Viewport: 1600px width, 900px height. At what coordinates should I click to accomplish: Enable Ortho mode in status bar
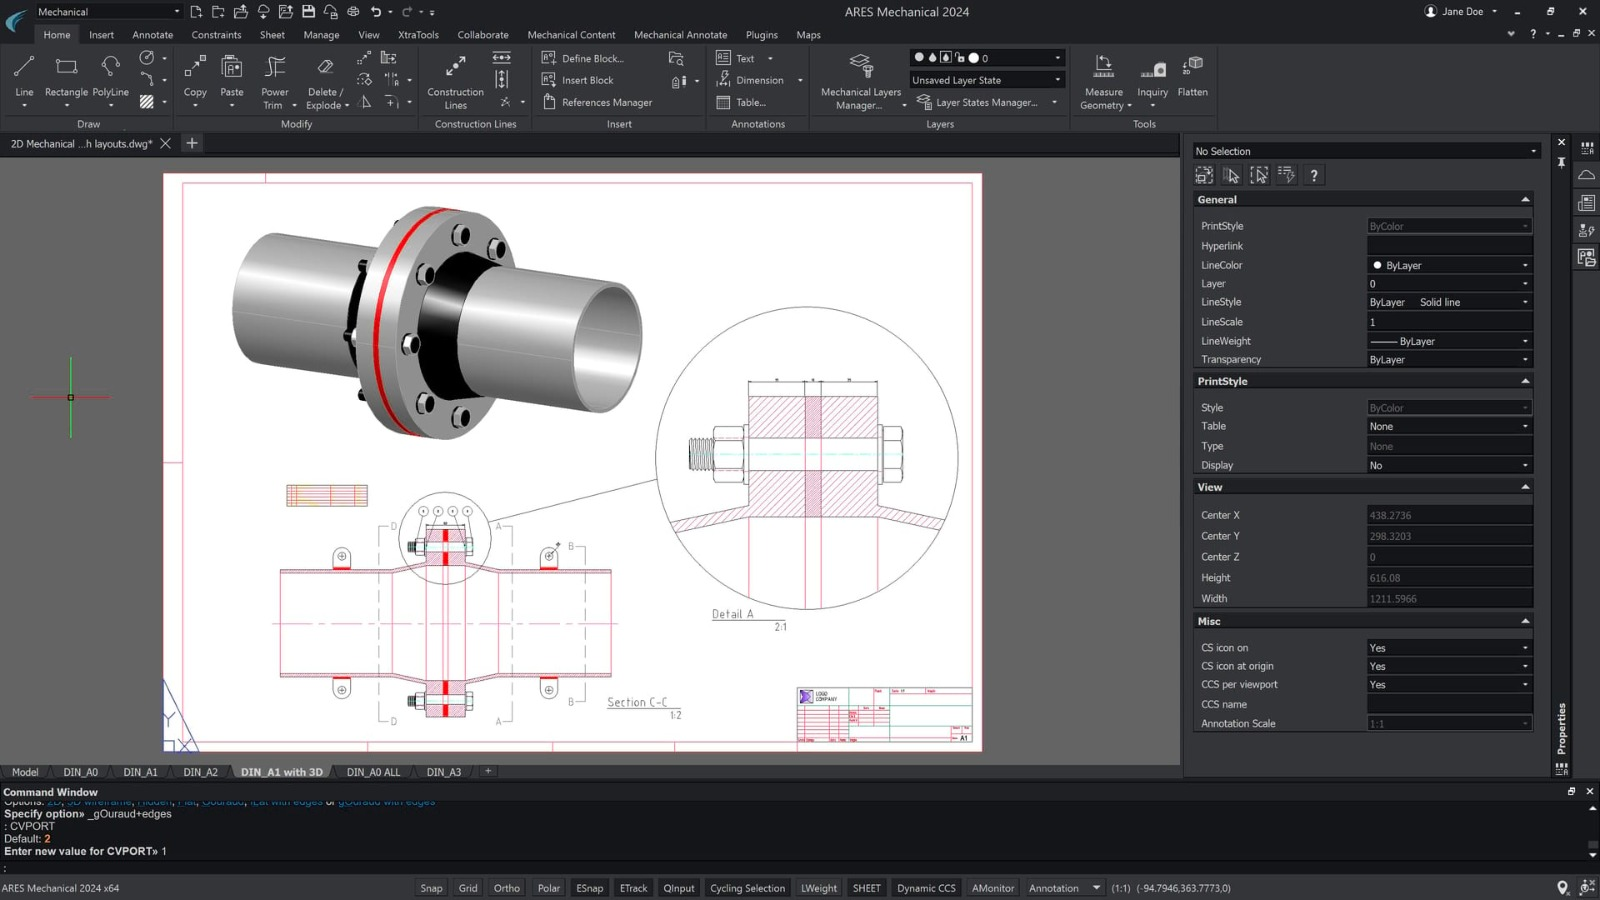507,888
